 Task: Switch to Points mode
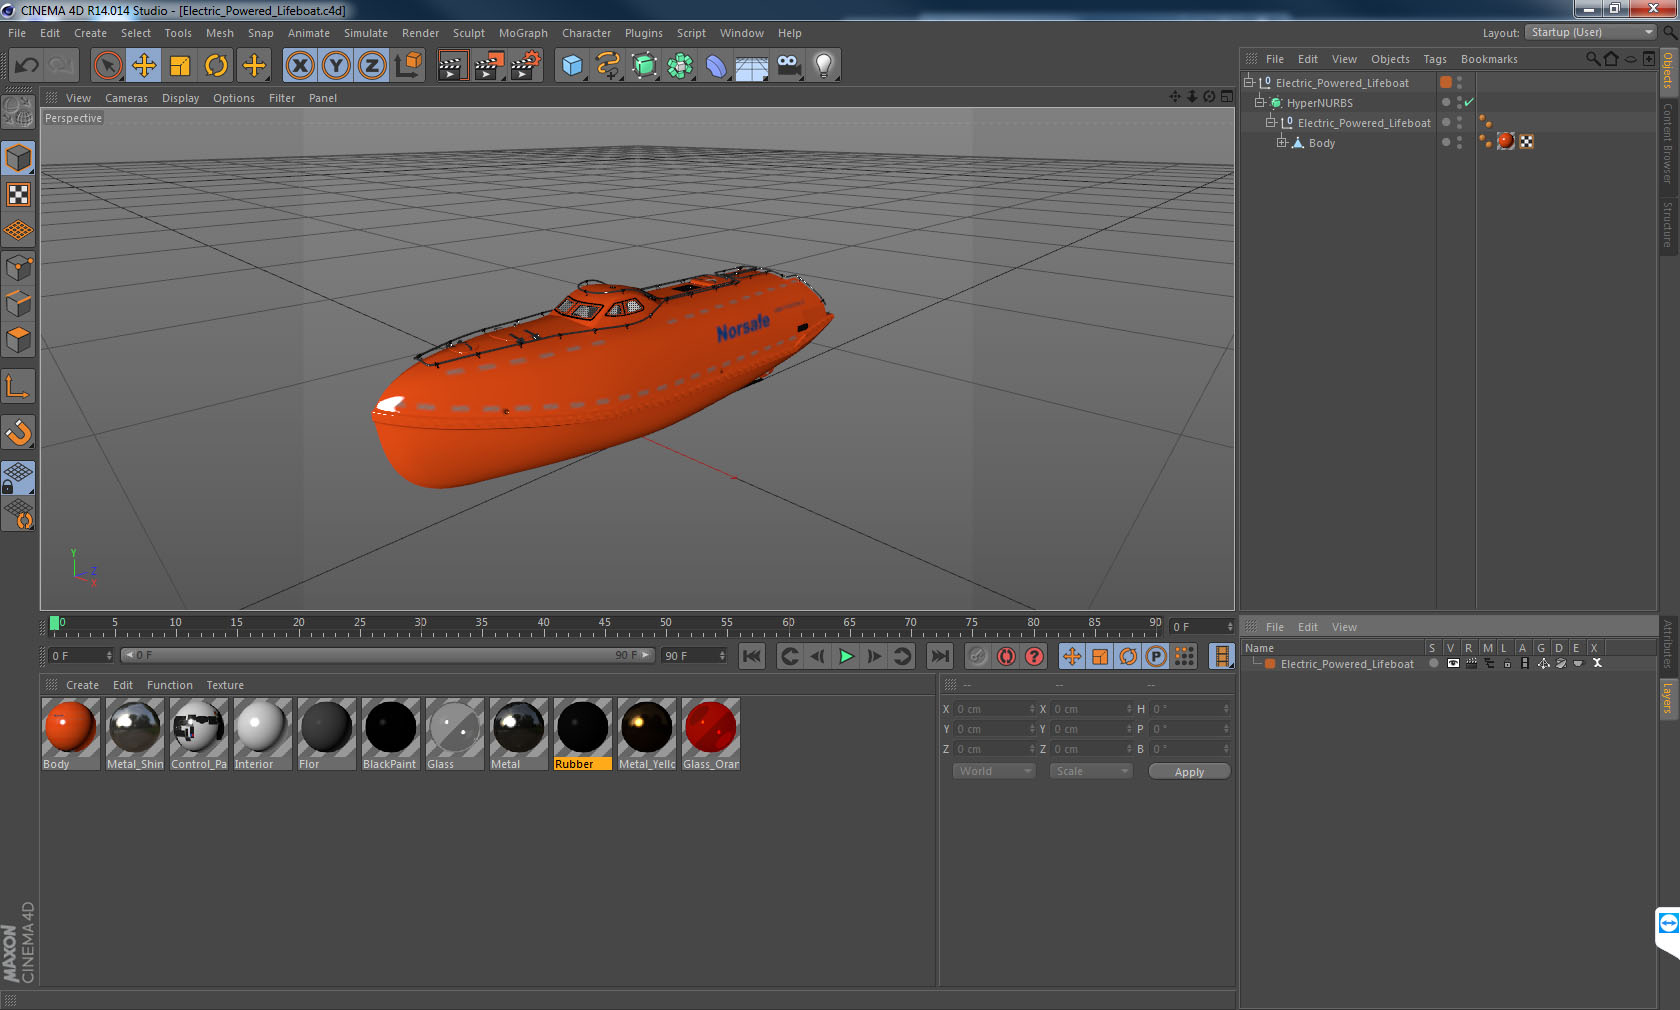click(x=18, y=268)
